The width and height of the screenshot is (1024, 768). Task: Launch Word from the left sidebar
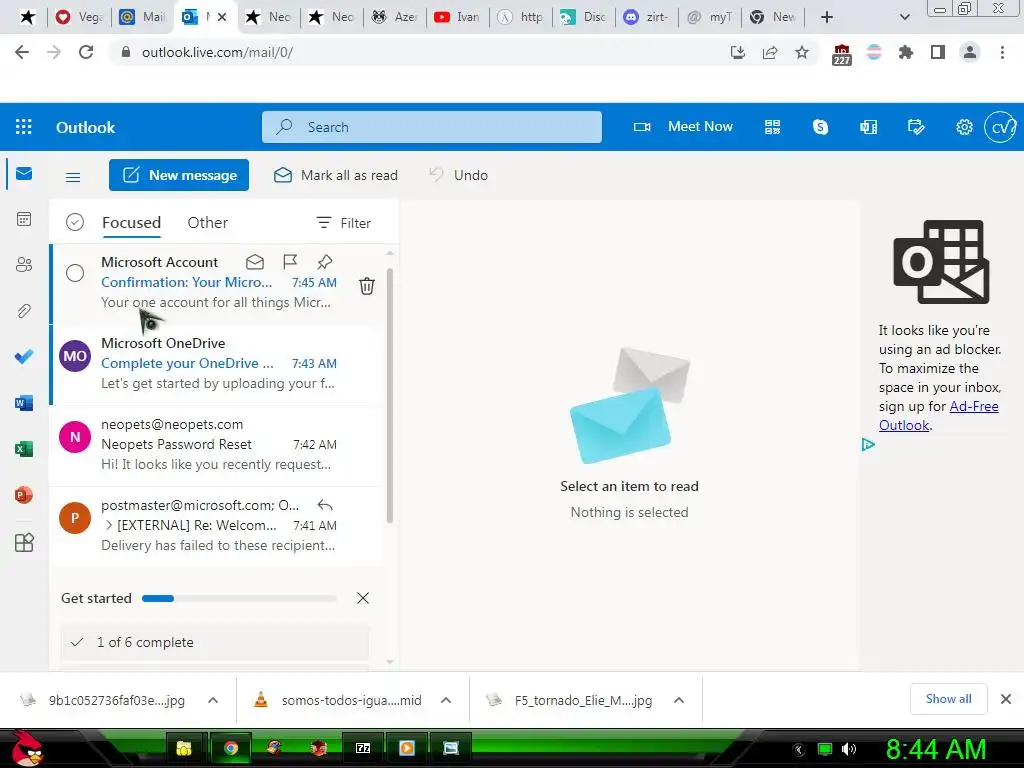coord(24,403)
